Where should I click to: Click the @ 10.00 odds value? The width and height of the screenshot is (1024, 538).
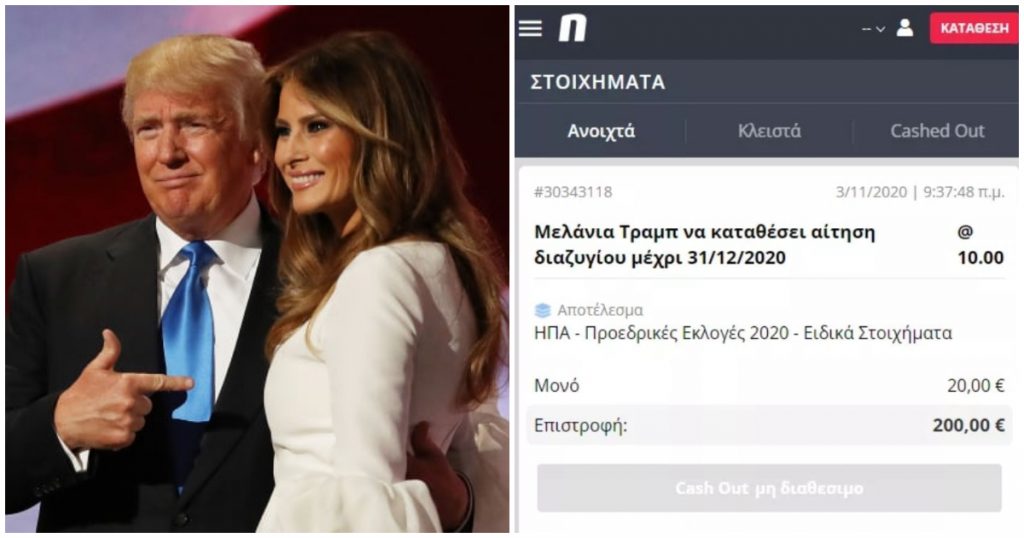point(980,245)
